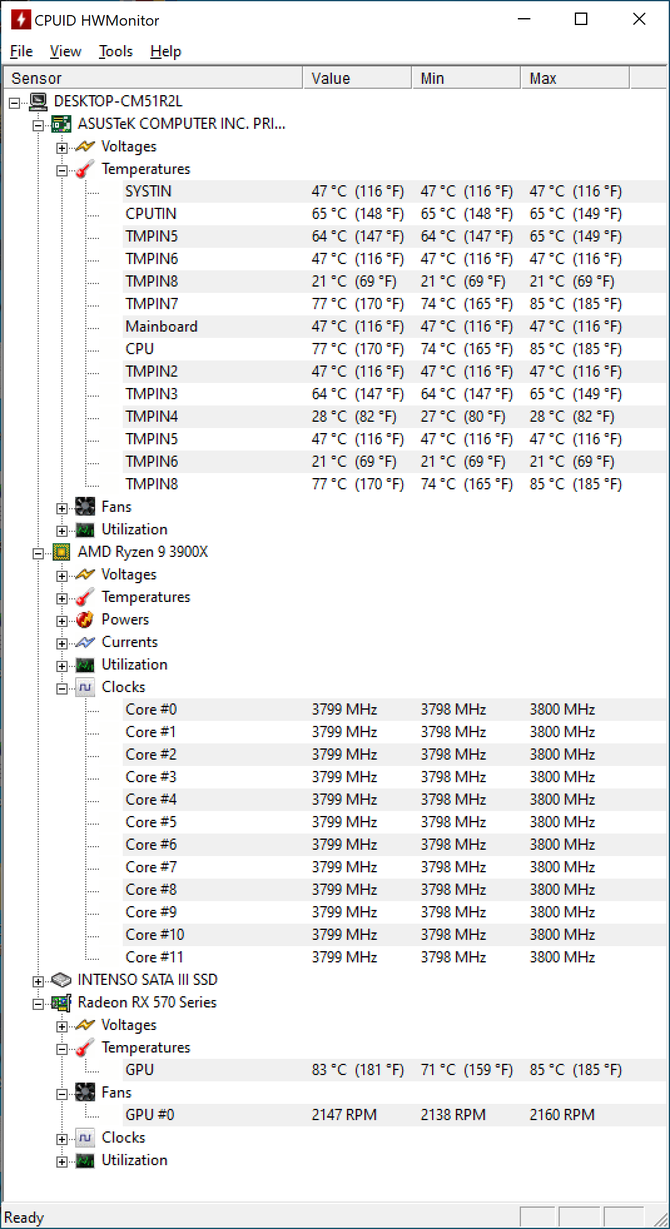This screenshot has height=1229, width=670.
Task: Click the Value column header
Action: pos(357,78)
